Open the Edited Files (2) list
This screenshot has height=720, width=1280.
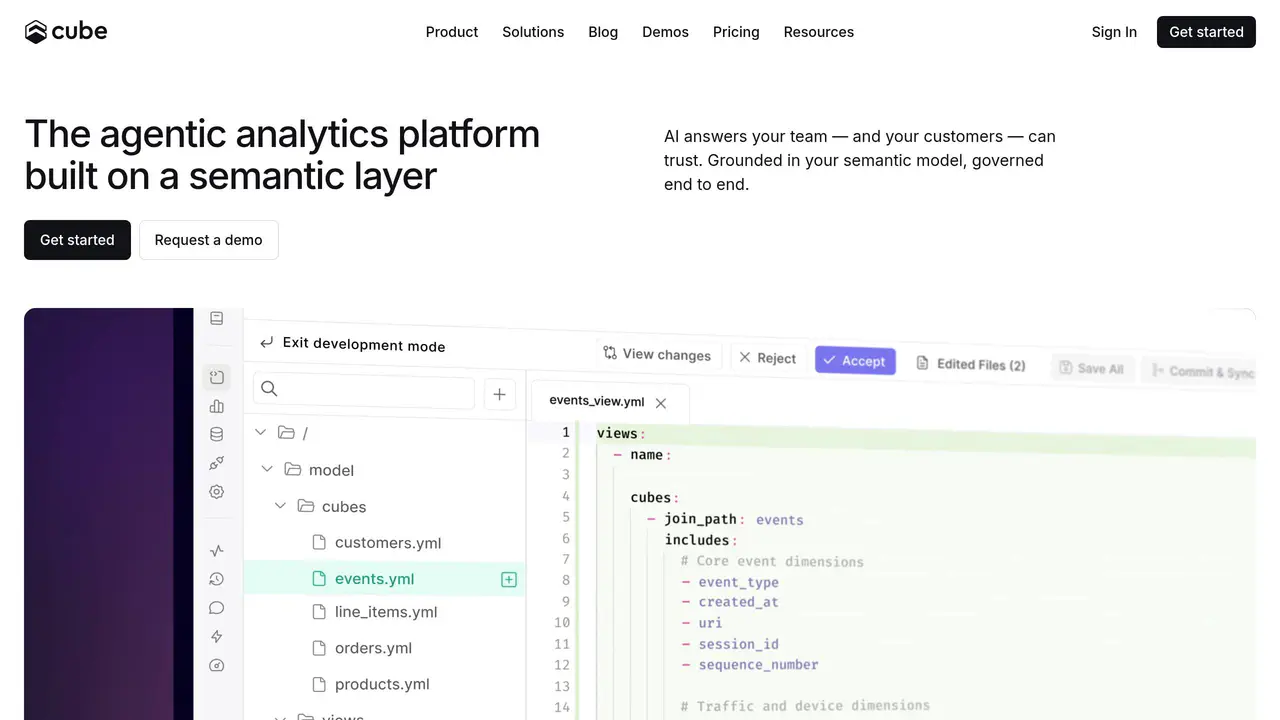[971, 364]
